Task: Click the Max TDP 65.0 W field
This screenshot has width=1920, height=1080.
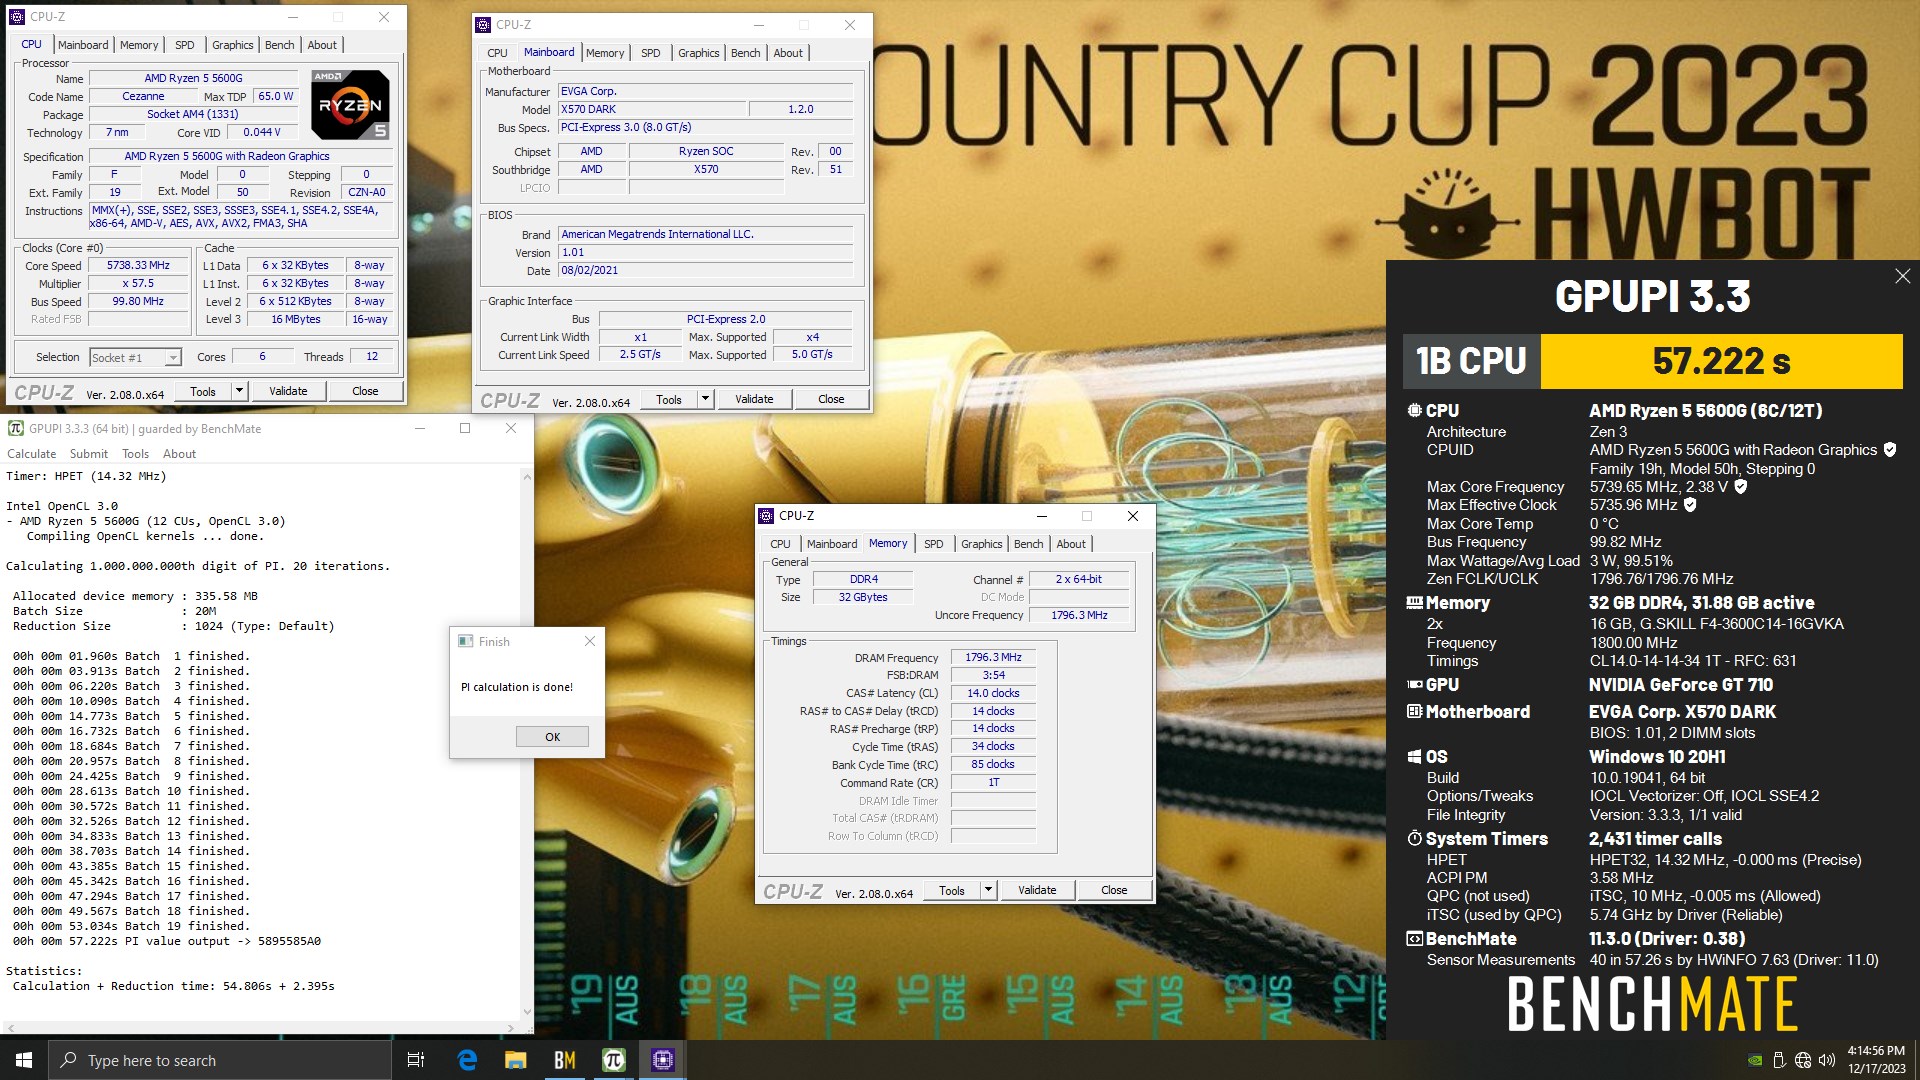Action: pos(276,97)
